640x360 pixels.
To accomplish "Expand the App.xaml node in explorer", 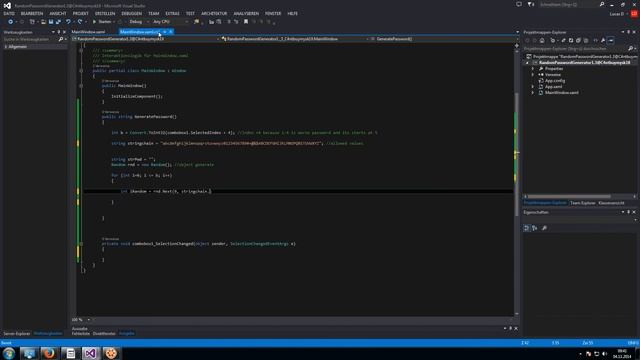I will tap(533, 87).
